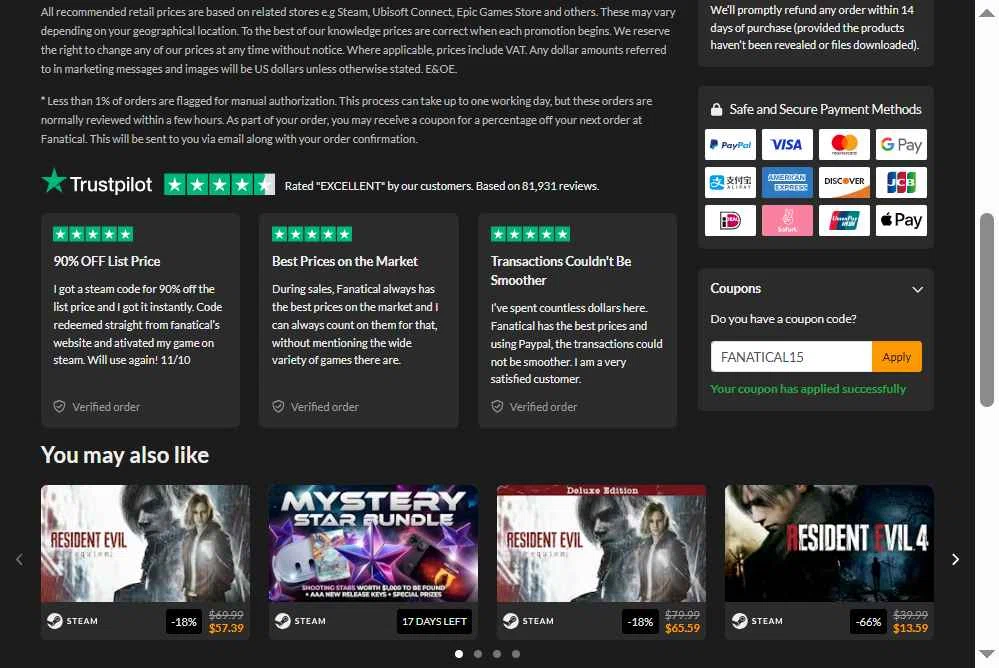The width and height of the screenshot is (999, 668).
Task: Click the Mastercard payment icon
Action: 844,145
